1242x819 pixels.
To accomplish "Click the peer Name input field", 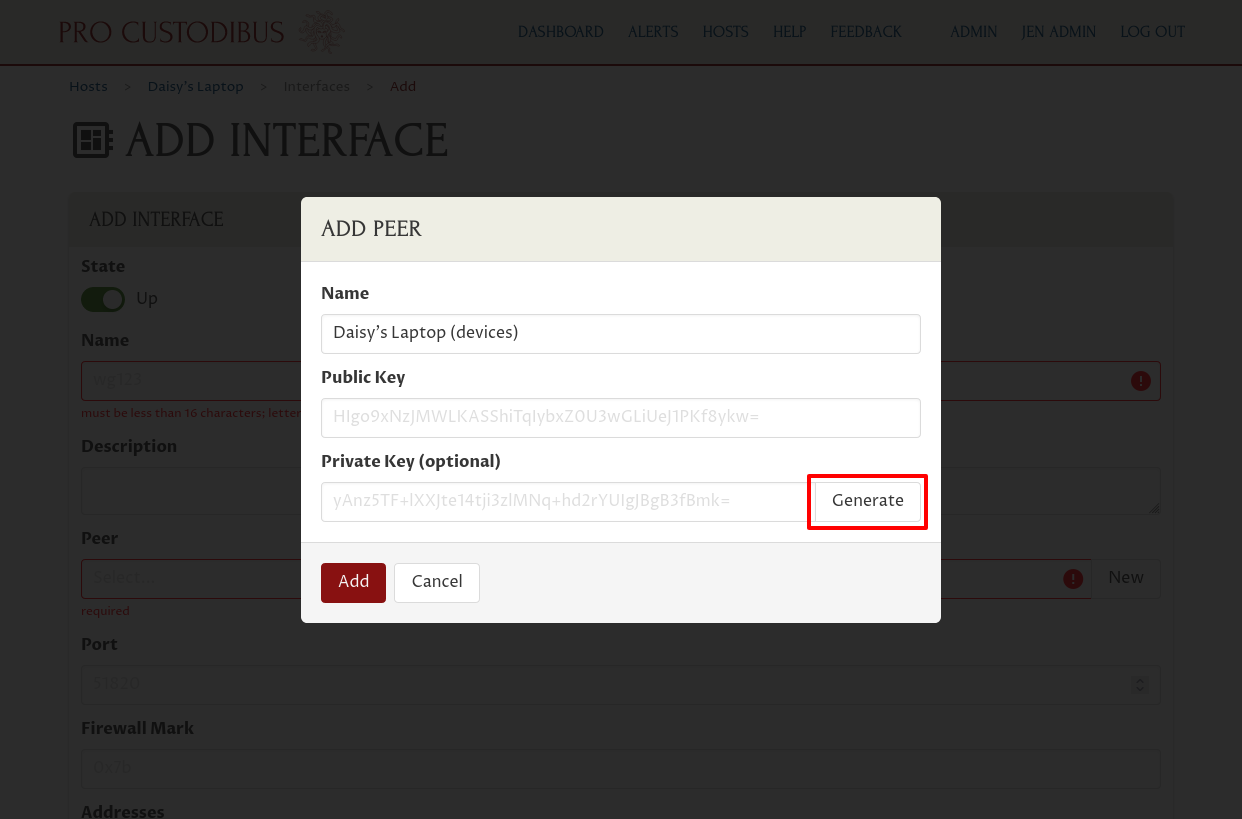I will coord(620,333).
